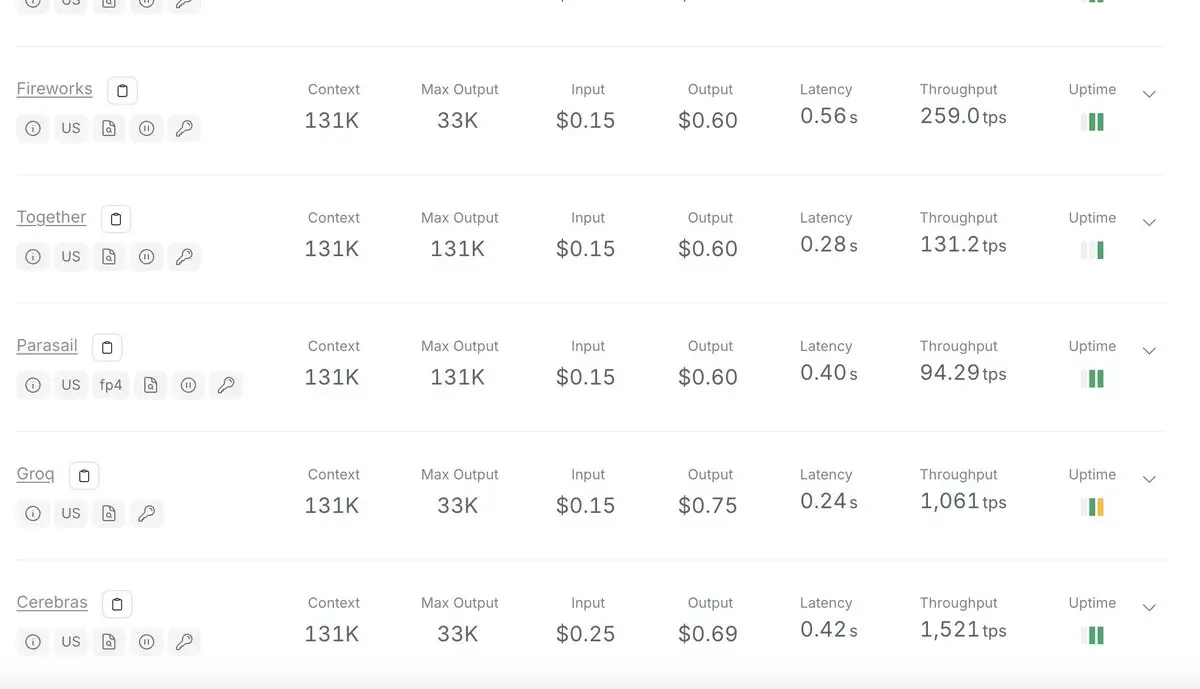Click the key icon under Parasail

(226, 385)
